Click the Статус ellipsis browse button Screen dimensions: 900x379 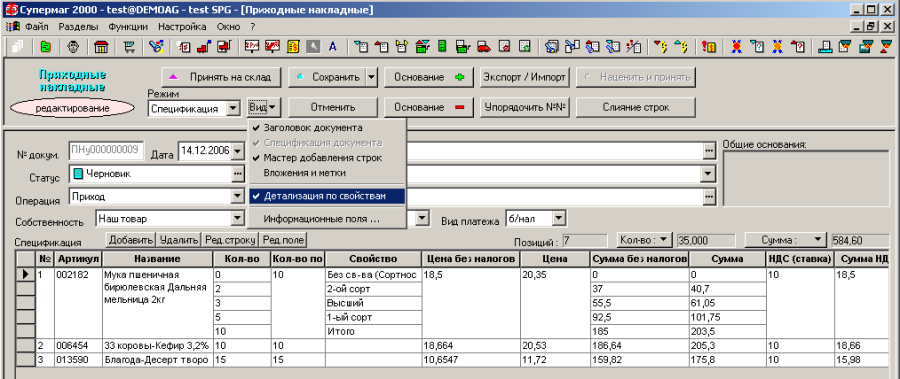click(238, 173)
